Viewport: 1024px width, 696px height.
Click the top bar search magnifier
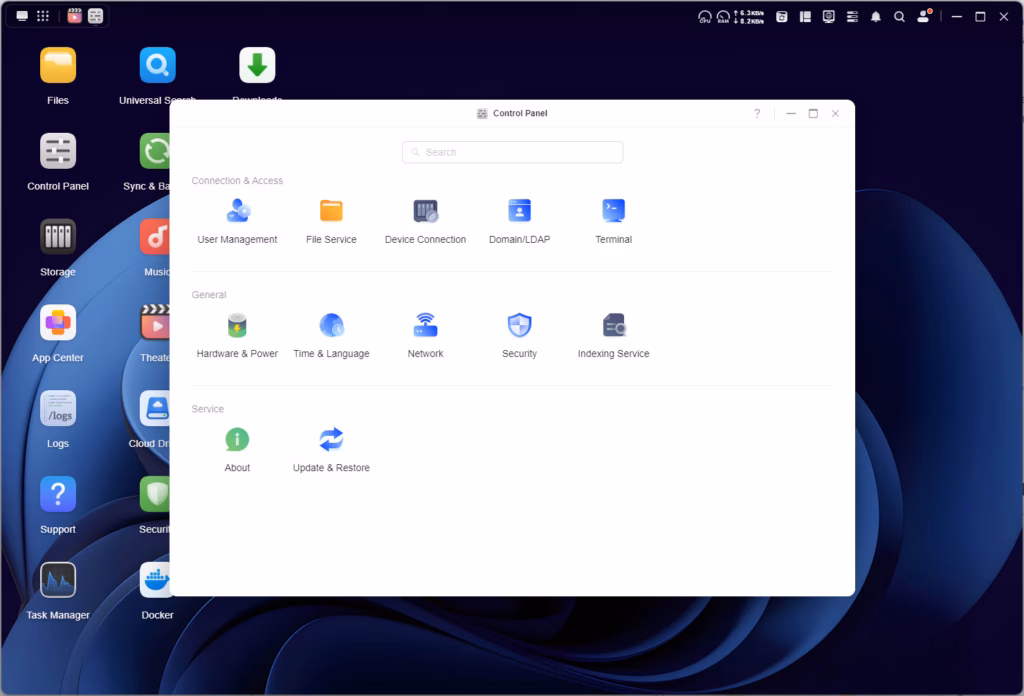[x=899, y=17]
